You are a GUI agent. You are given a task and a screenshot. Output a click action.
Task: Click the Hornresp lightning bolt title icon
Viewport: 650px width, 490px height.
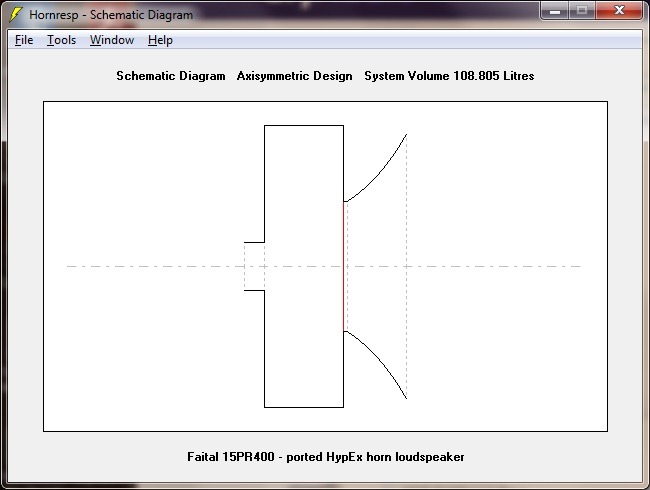(x=15, y=15)
